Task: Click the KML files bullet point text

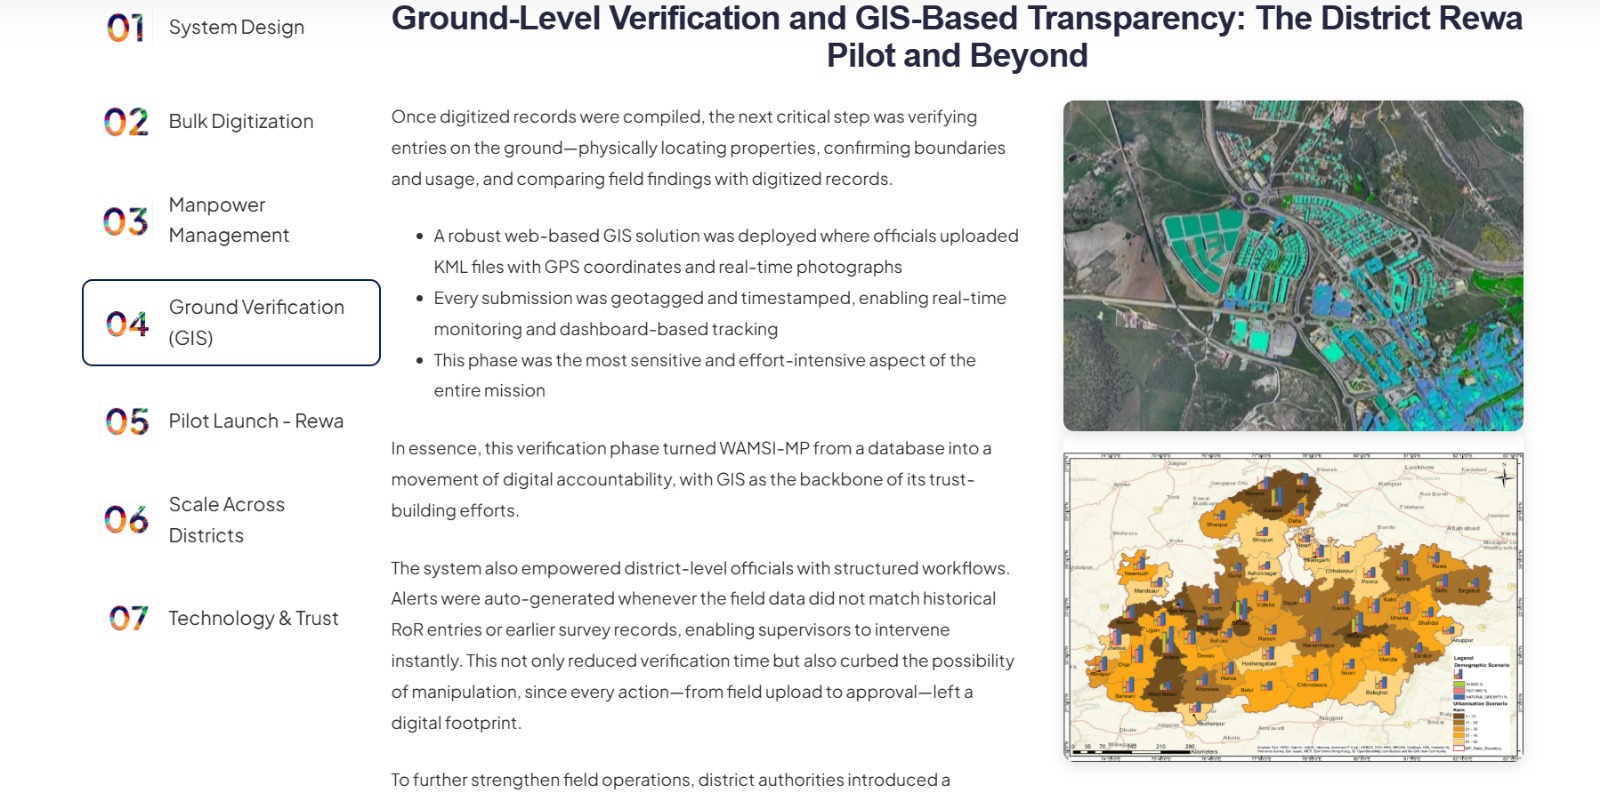Action: pos(725,251)
